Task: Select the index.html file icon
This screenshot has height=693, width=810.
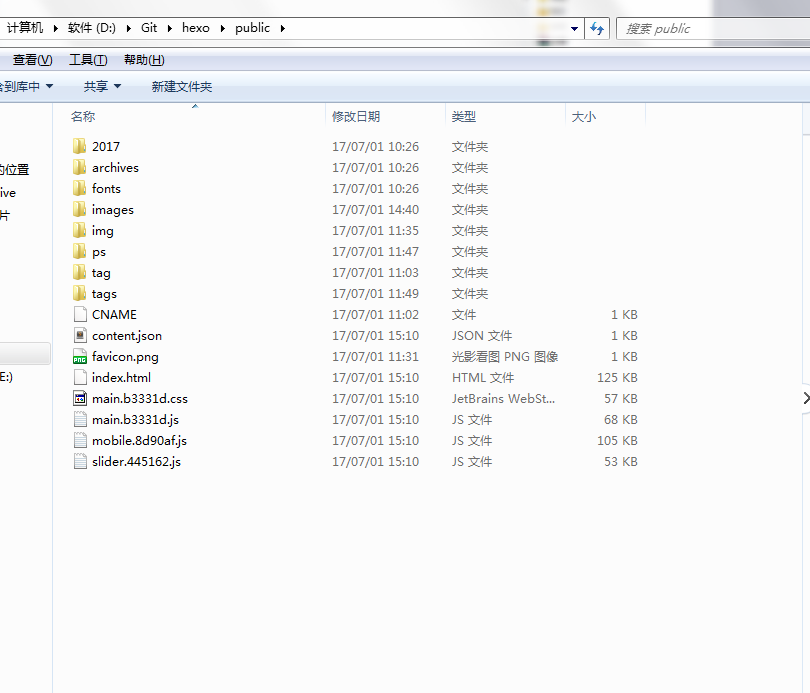Action: (80, 377)
